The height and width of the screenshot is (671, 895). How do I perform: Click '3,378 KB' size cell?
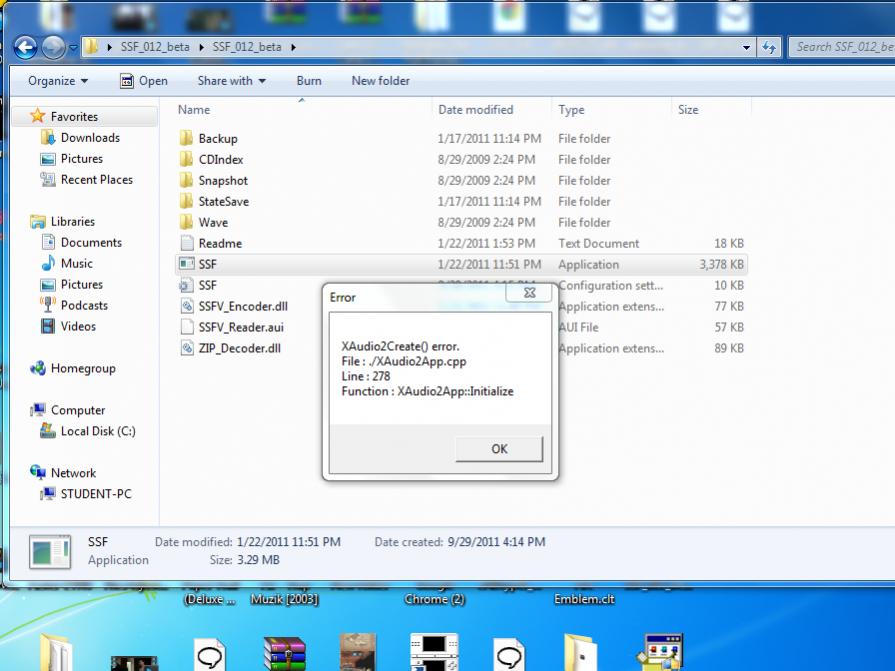coord(721,264)
